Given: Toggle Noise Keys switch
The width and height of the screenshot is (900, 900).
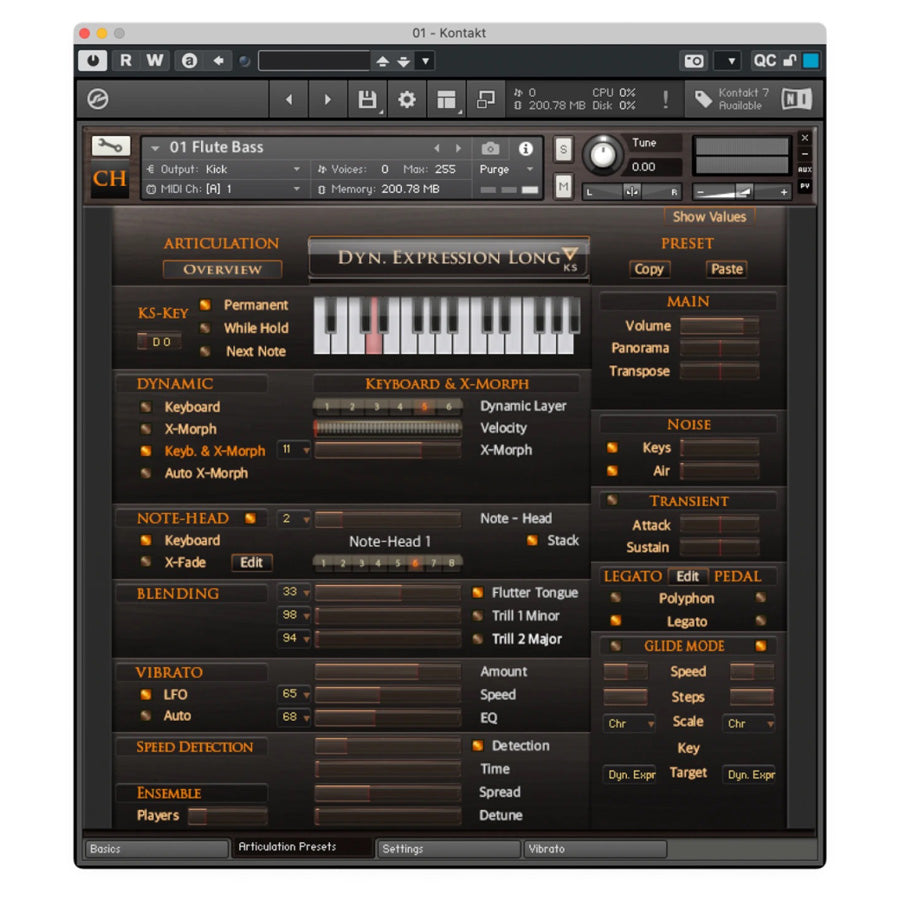Looking at the screenshot, I should (612, 448).
